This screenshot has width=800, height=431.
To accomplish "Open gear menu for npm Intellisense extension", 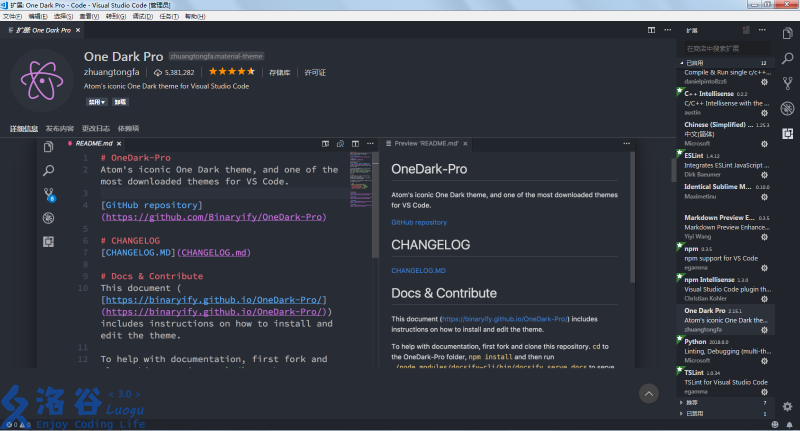I will [x=764, y=299].
